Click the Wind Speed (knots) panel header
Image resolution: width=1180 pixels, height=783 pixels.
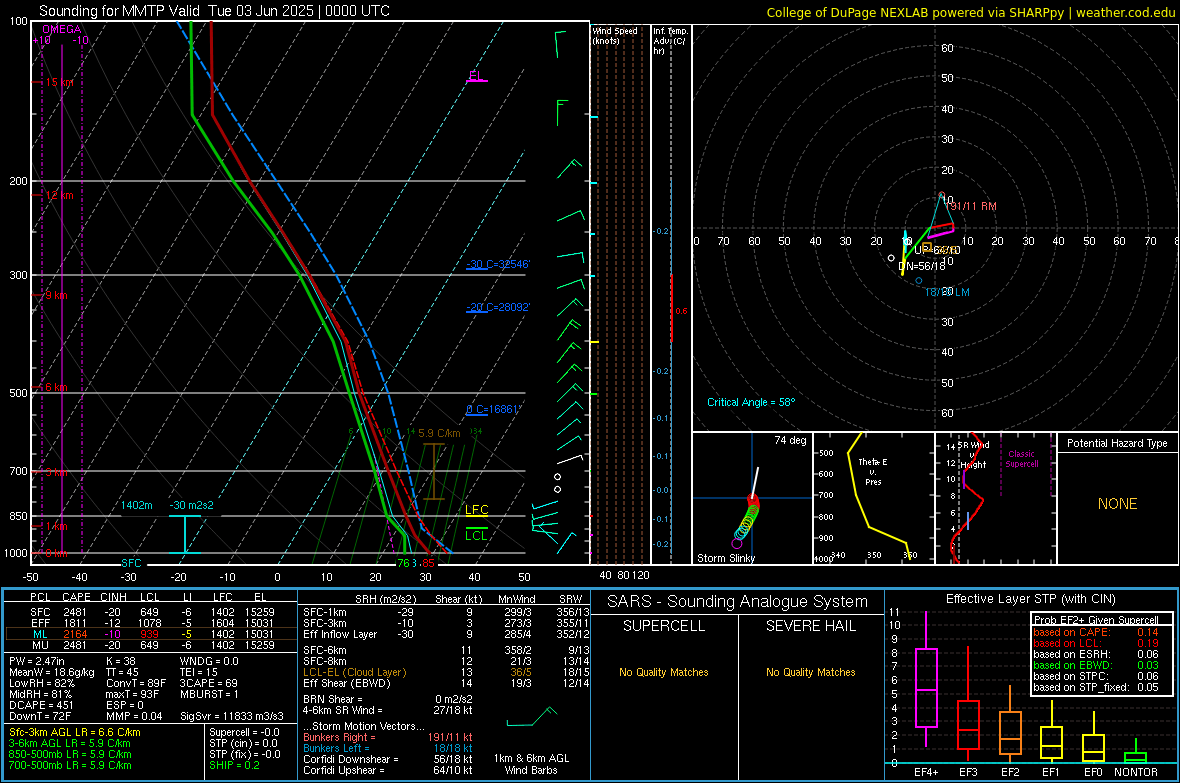pyautogui.click(x=615, y=35)
